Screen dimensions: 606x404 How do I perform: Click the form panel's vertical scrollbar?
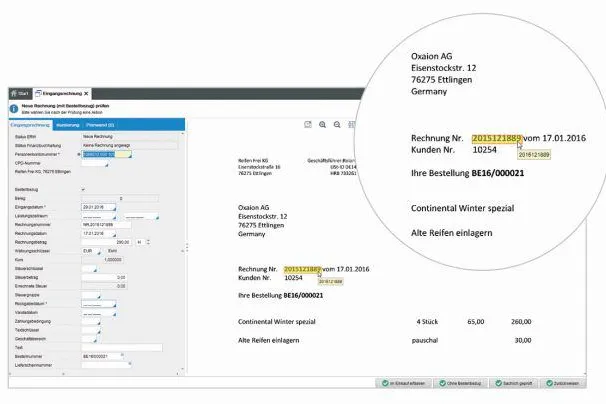point(183,251)
